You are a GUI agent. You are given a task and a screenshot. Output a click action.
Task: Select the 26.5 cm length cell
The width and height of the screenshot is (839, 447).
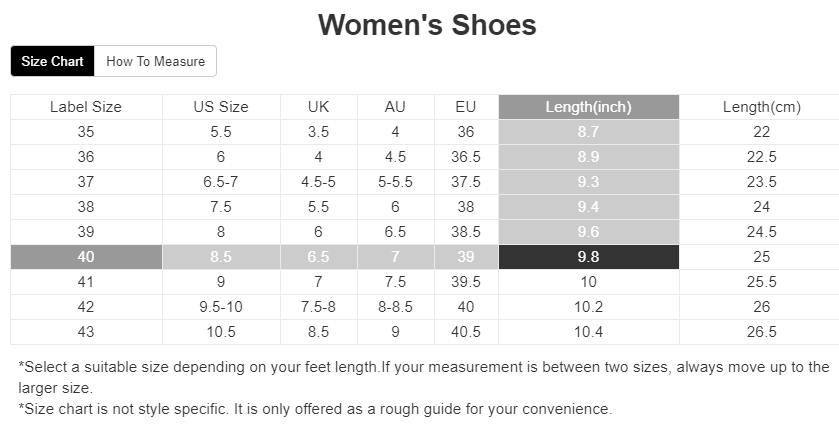coord(761,332)
